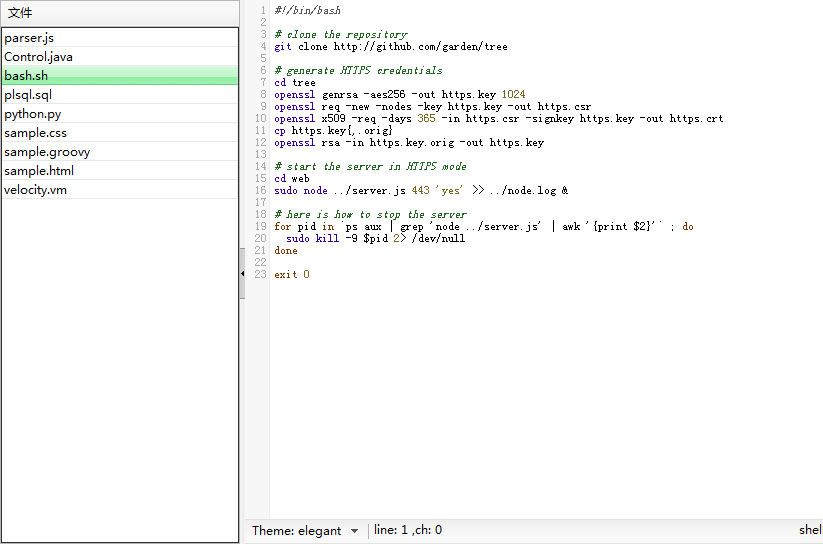Click the line and column status indicator
823x544 pixels.
(408, 531)
